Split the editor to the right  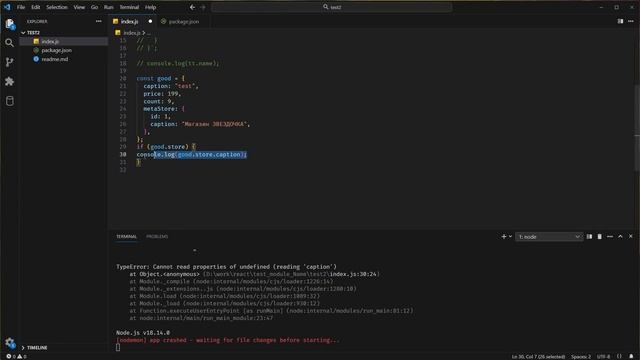(620, 21)
